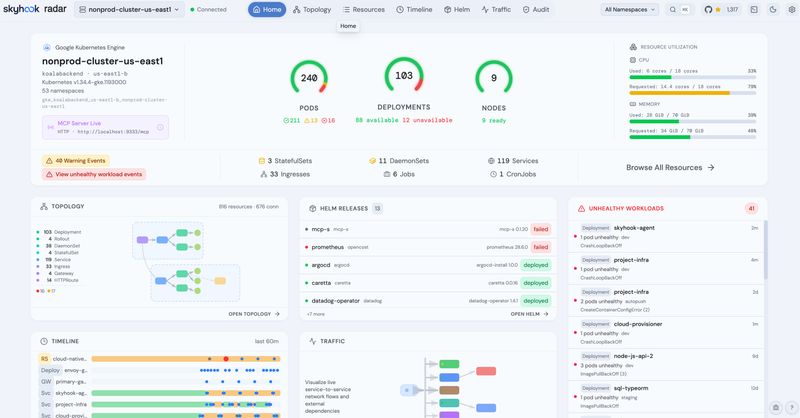This screenshot has width=800, height=418.
Task: Click the pods gauge showing 240
Action: click(x=309, y=78)
